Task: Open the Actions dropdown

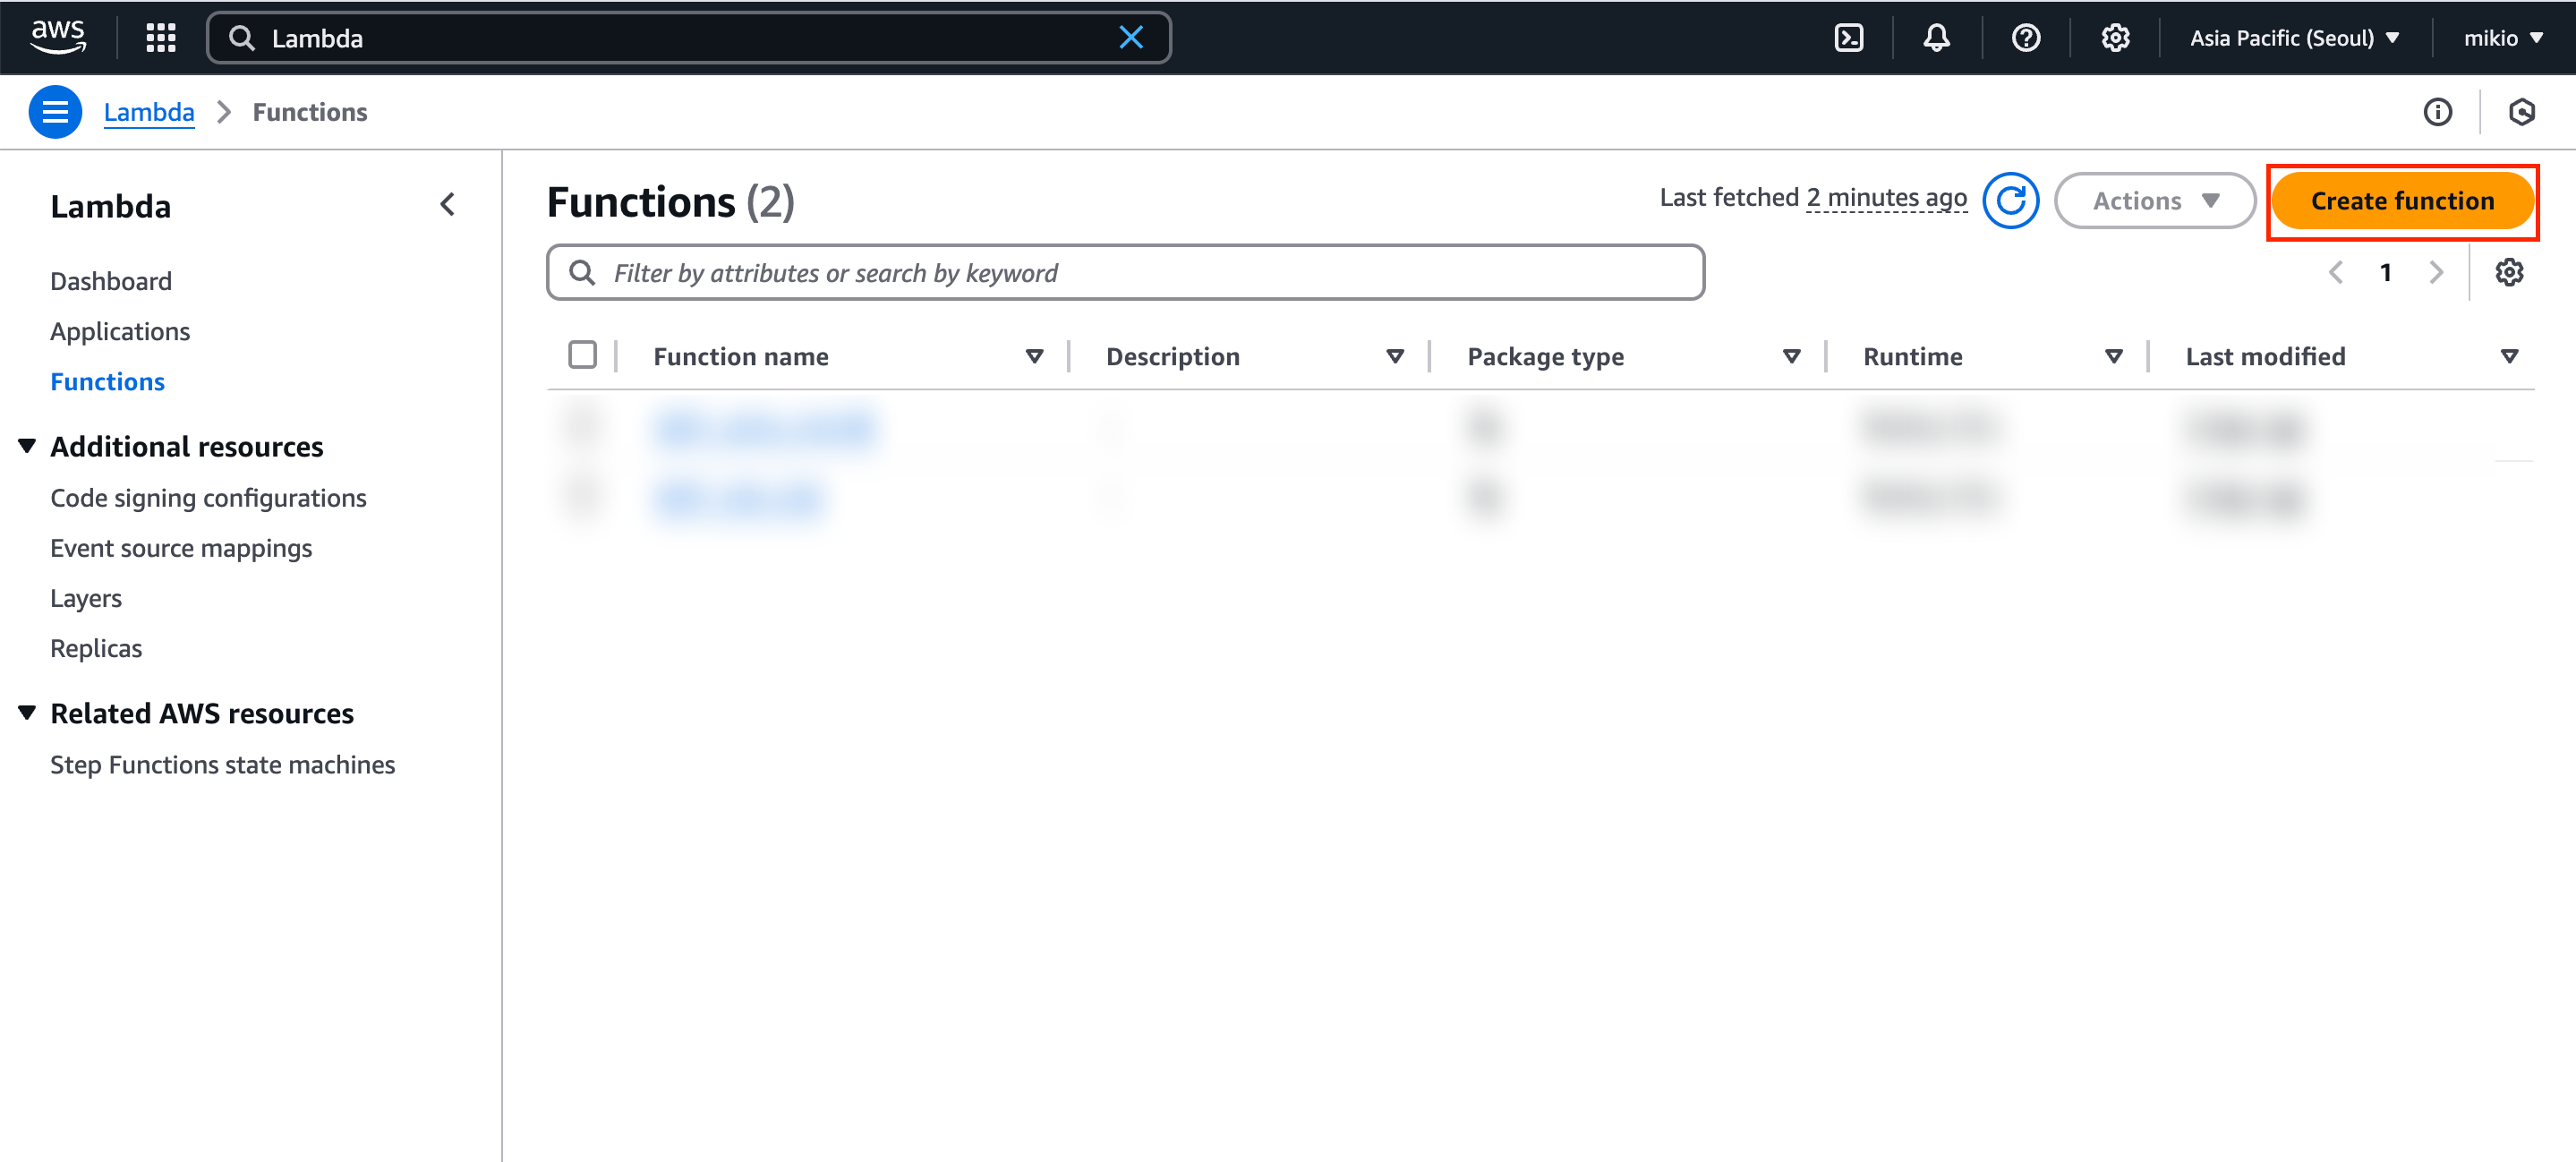Action: pyautogui.click(x=2154, y=201)
